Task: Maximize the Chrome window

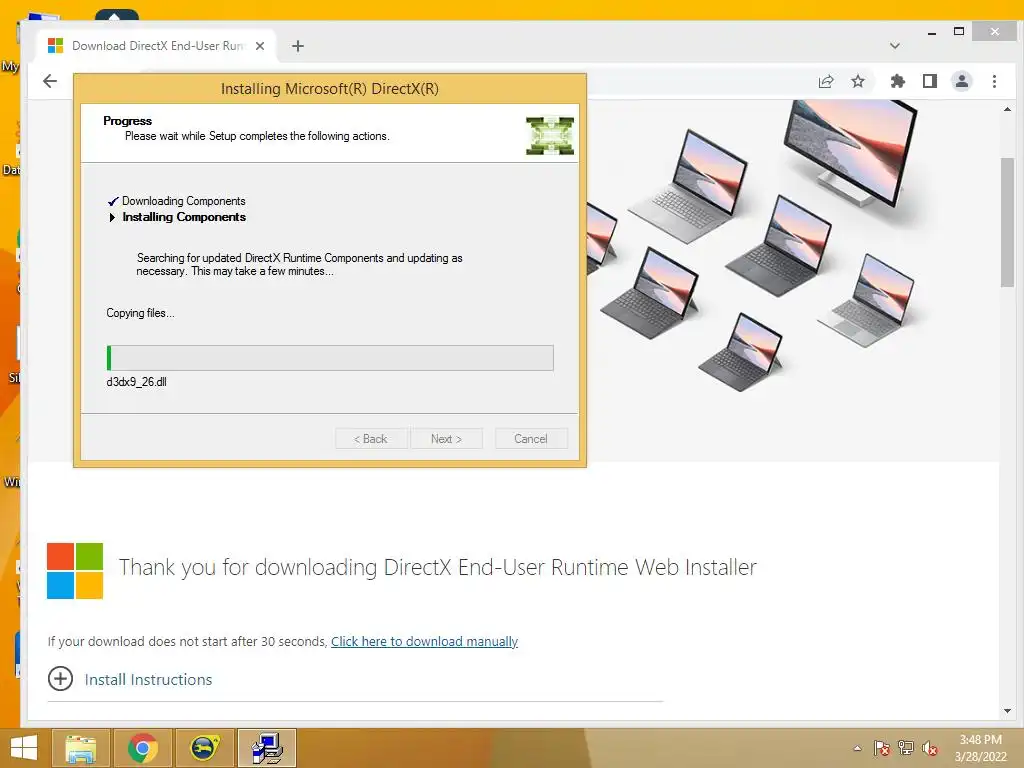Action: click(x=959, y=32)
